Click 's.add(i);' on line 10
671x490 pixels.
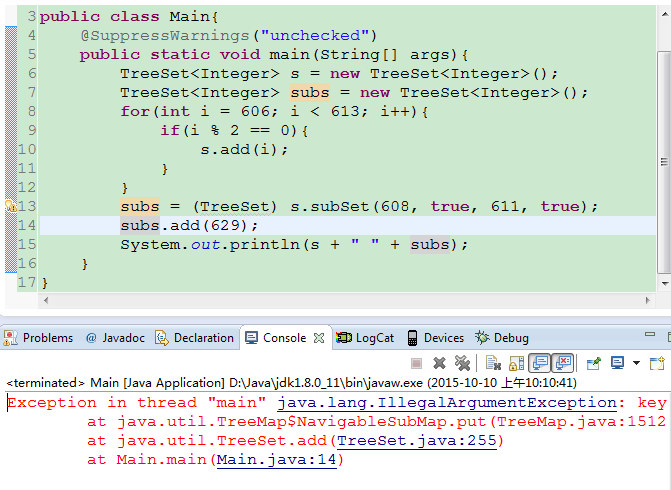(244, 149)
